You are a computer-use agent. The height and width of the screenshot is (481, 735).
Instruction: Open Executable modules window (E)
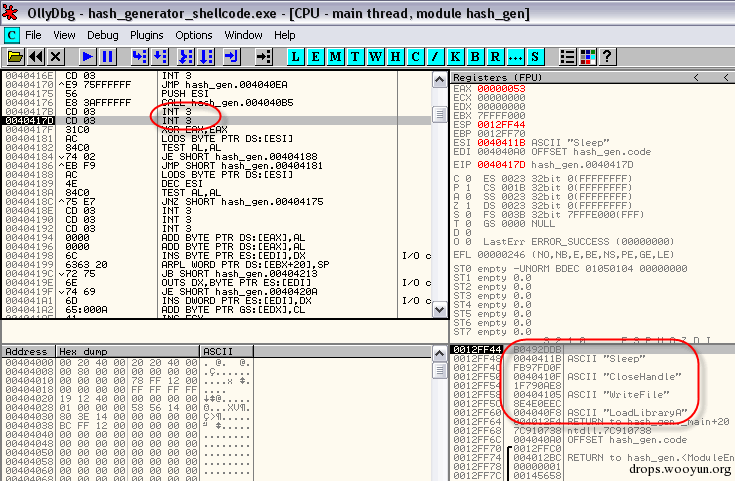point(315,57)
